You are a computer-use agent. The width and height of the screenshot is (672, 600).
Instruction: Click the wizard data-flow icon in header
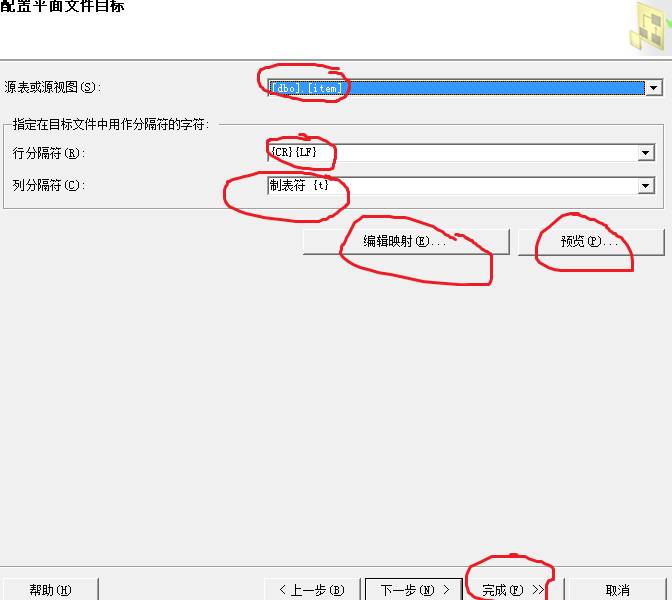(651, 27)
